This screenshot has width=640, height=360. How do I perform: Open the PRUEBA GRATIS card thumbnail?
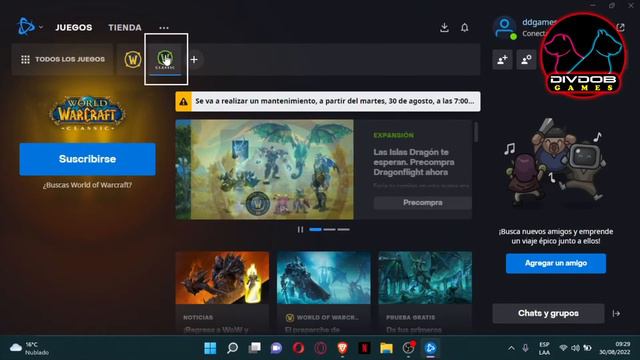pyautogui.click(x=425, y=278)
